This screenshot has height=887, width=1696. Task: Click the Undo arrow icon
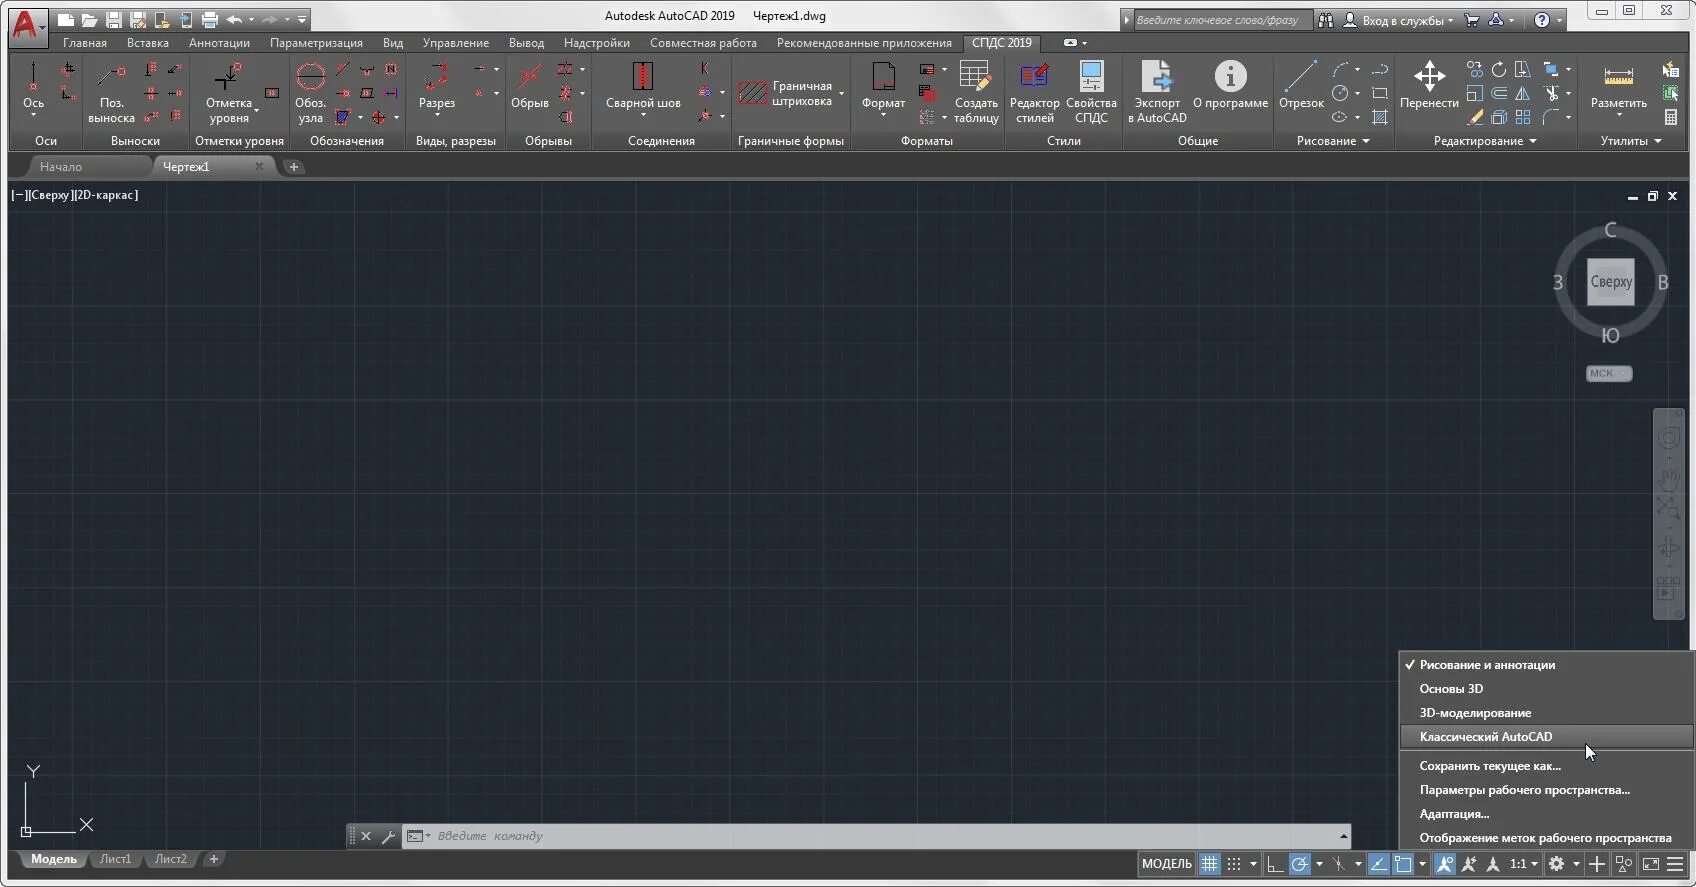pos(234,20)
